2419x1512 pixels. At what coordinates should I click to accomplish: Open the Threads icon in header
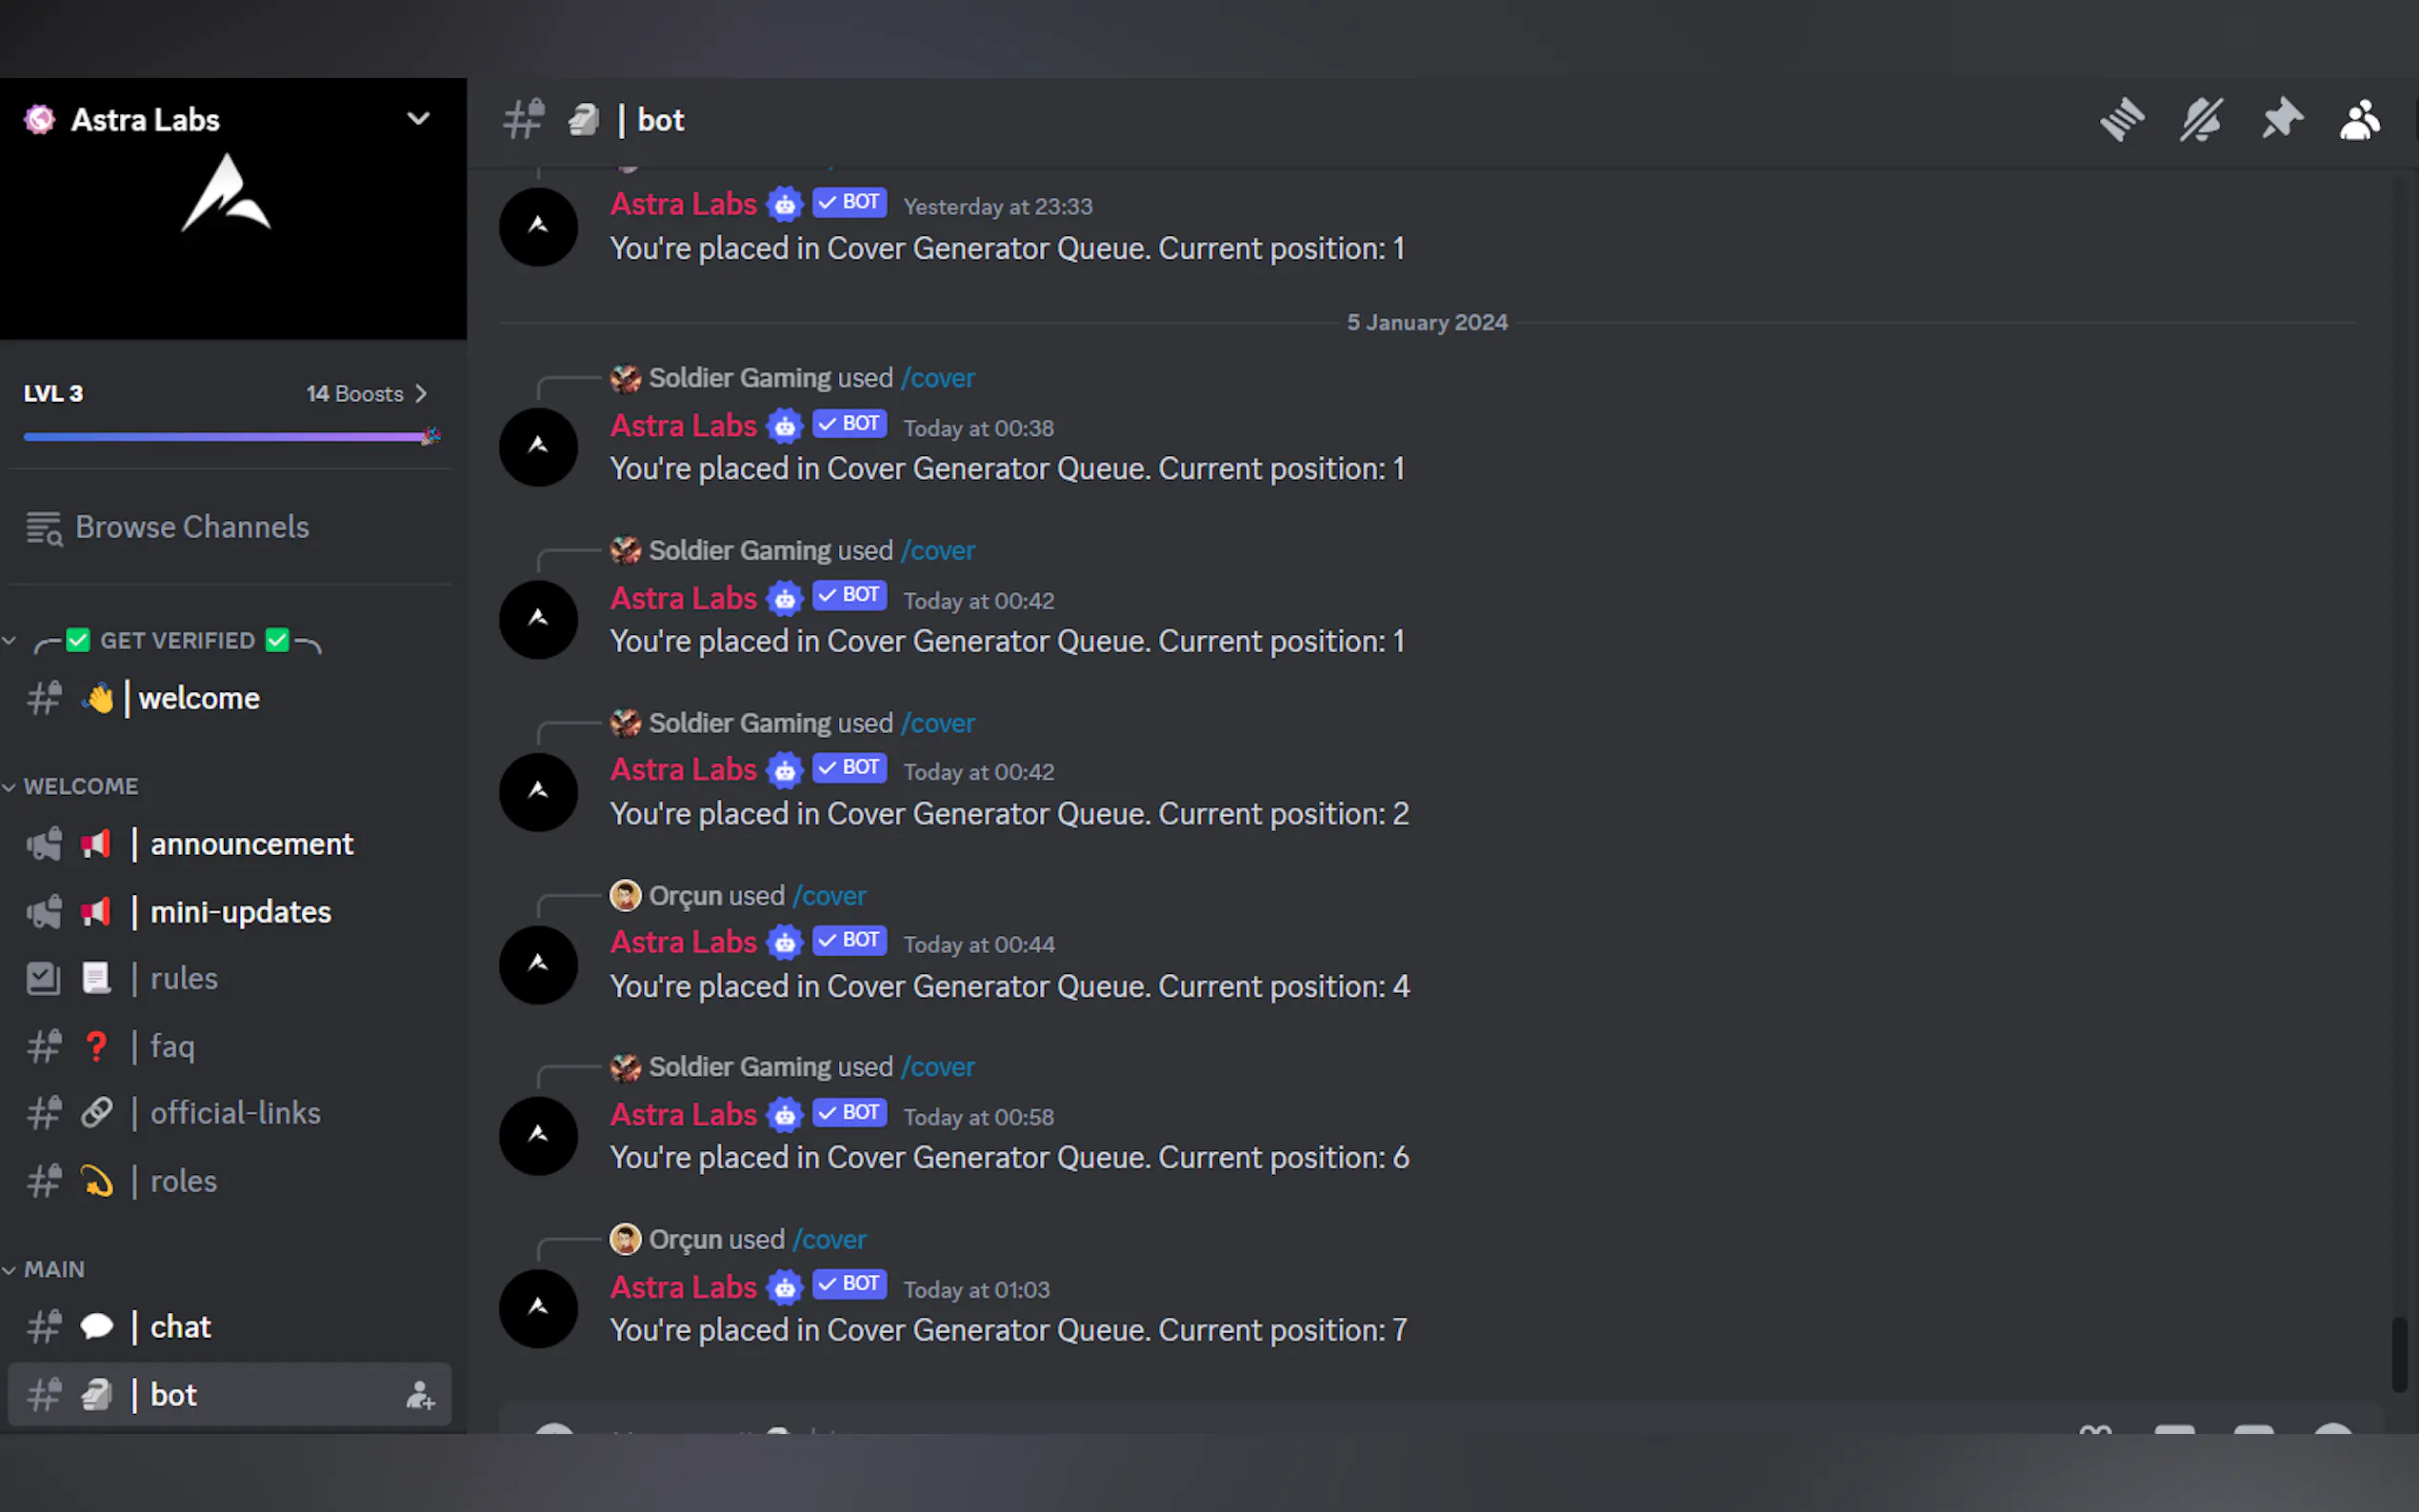2121,120
